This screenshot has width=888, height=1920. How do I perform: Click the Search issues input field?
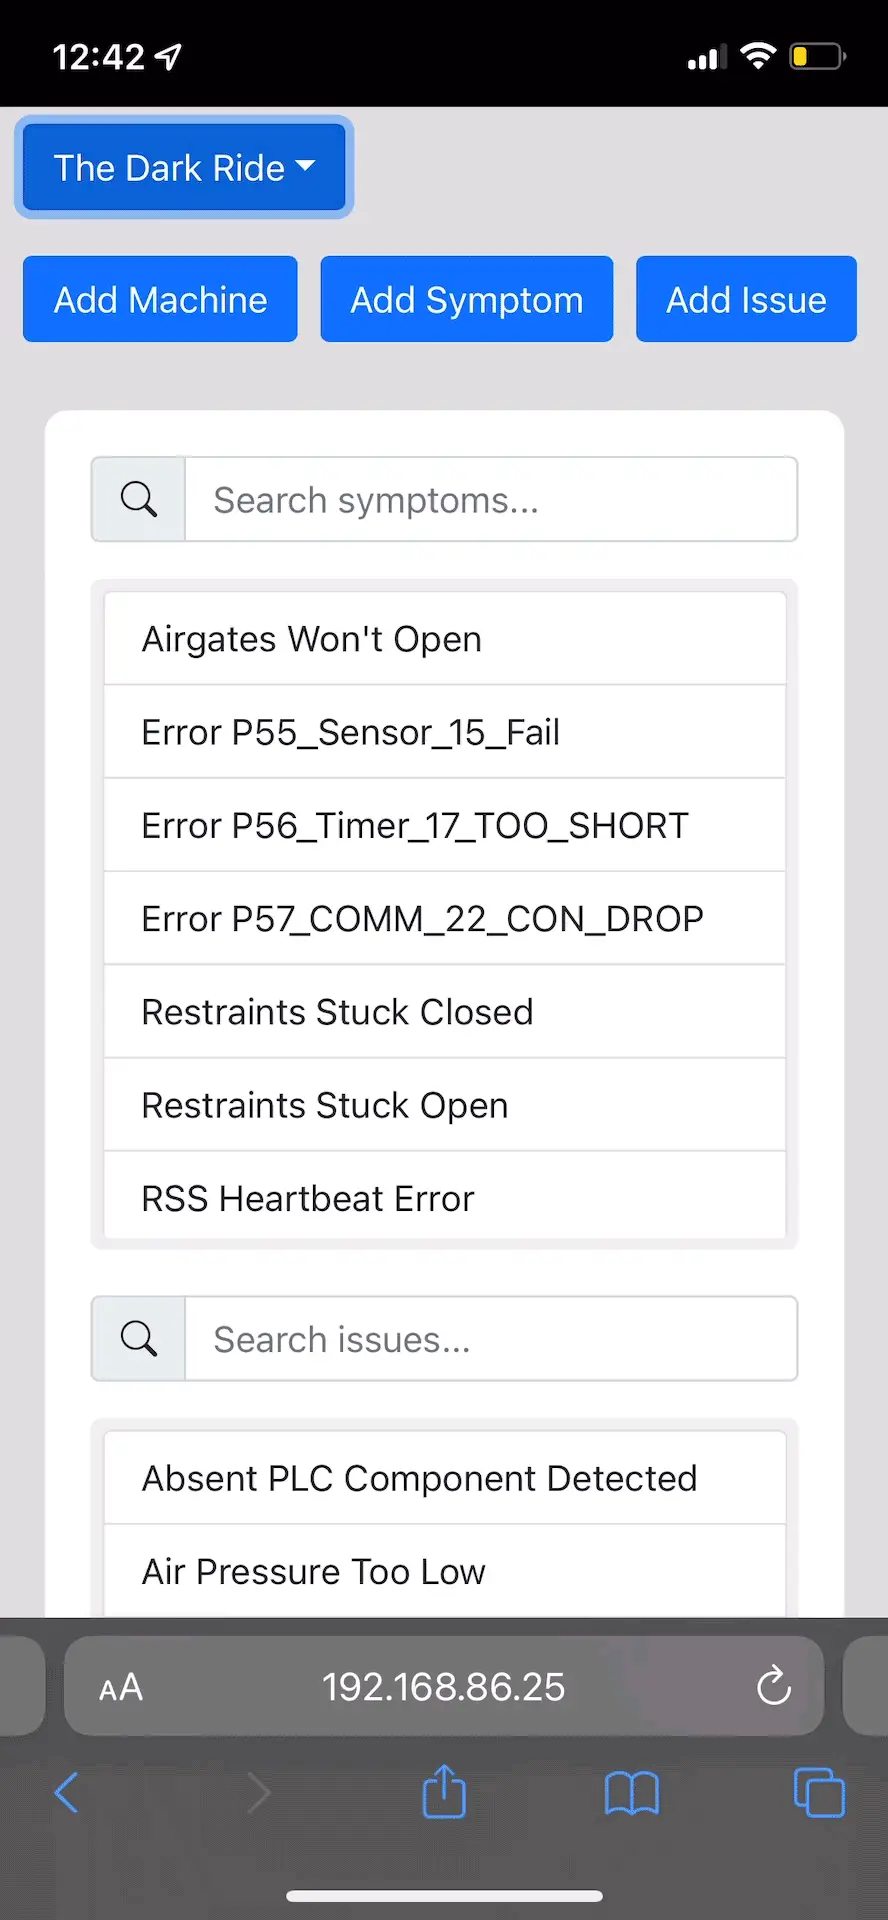tap(490, 1339)
